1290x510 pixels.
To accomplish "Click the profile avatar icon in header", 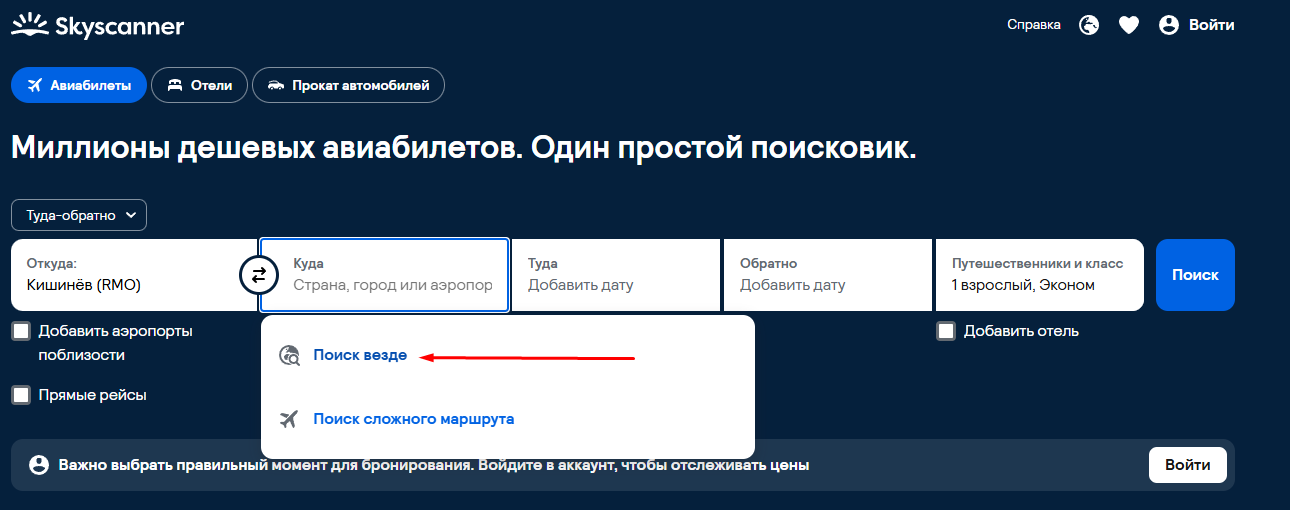I will [1169, 26].
